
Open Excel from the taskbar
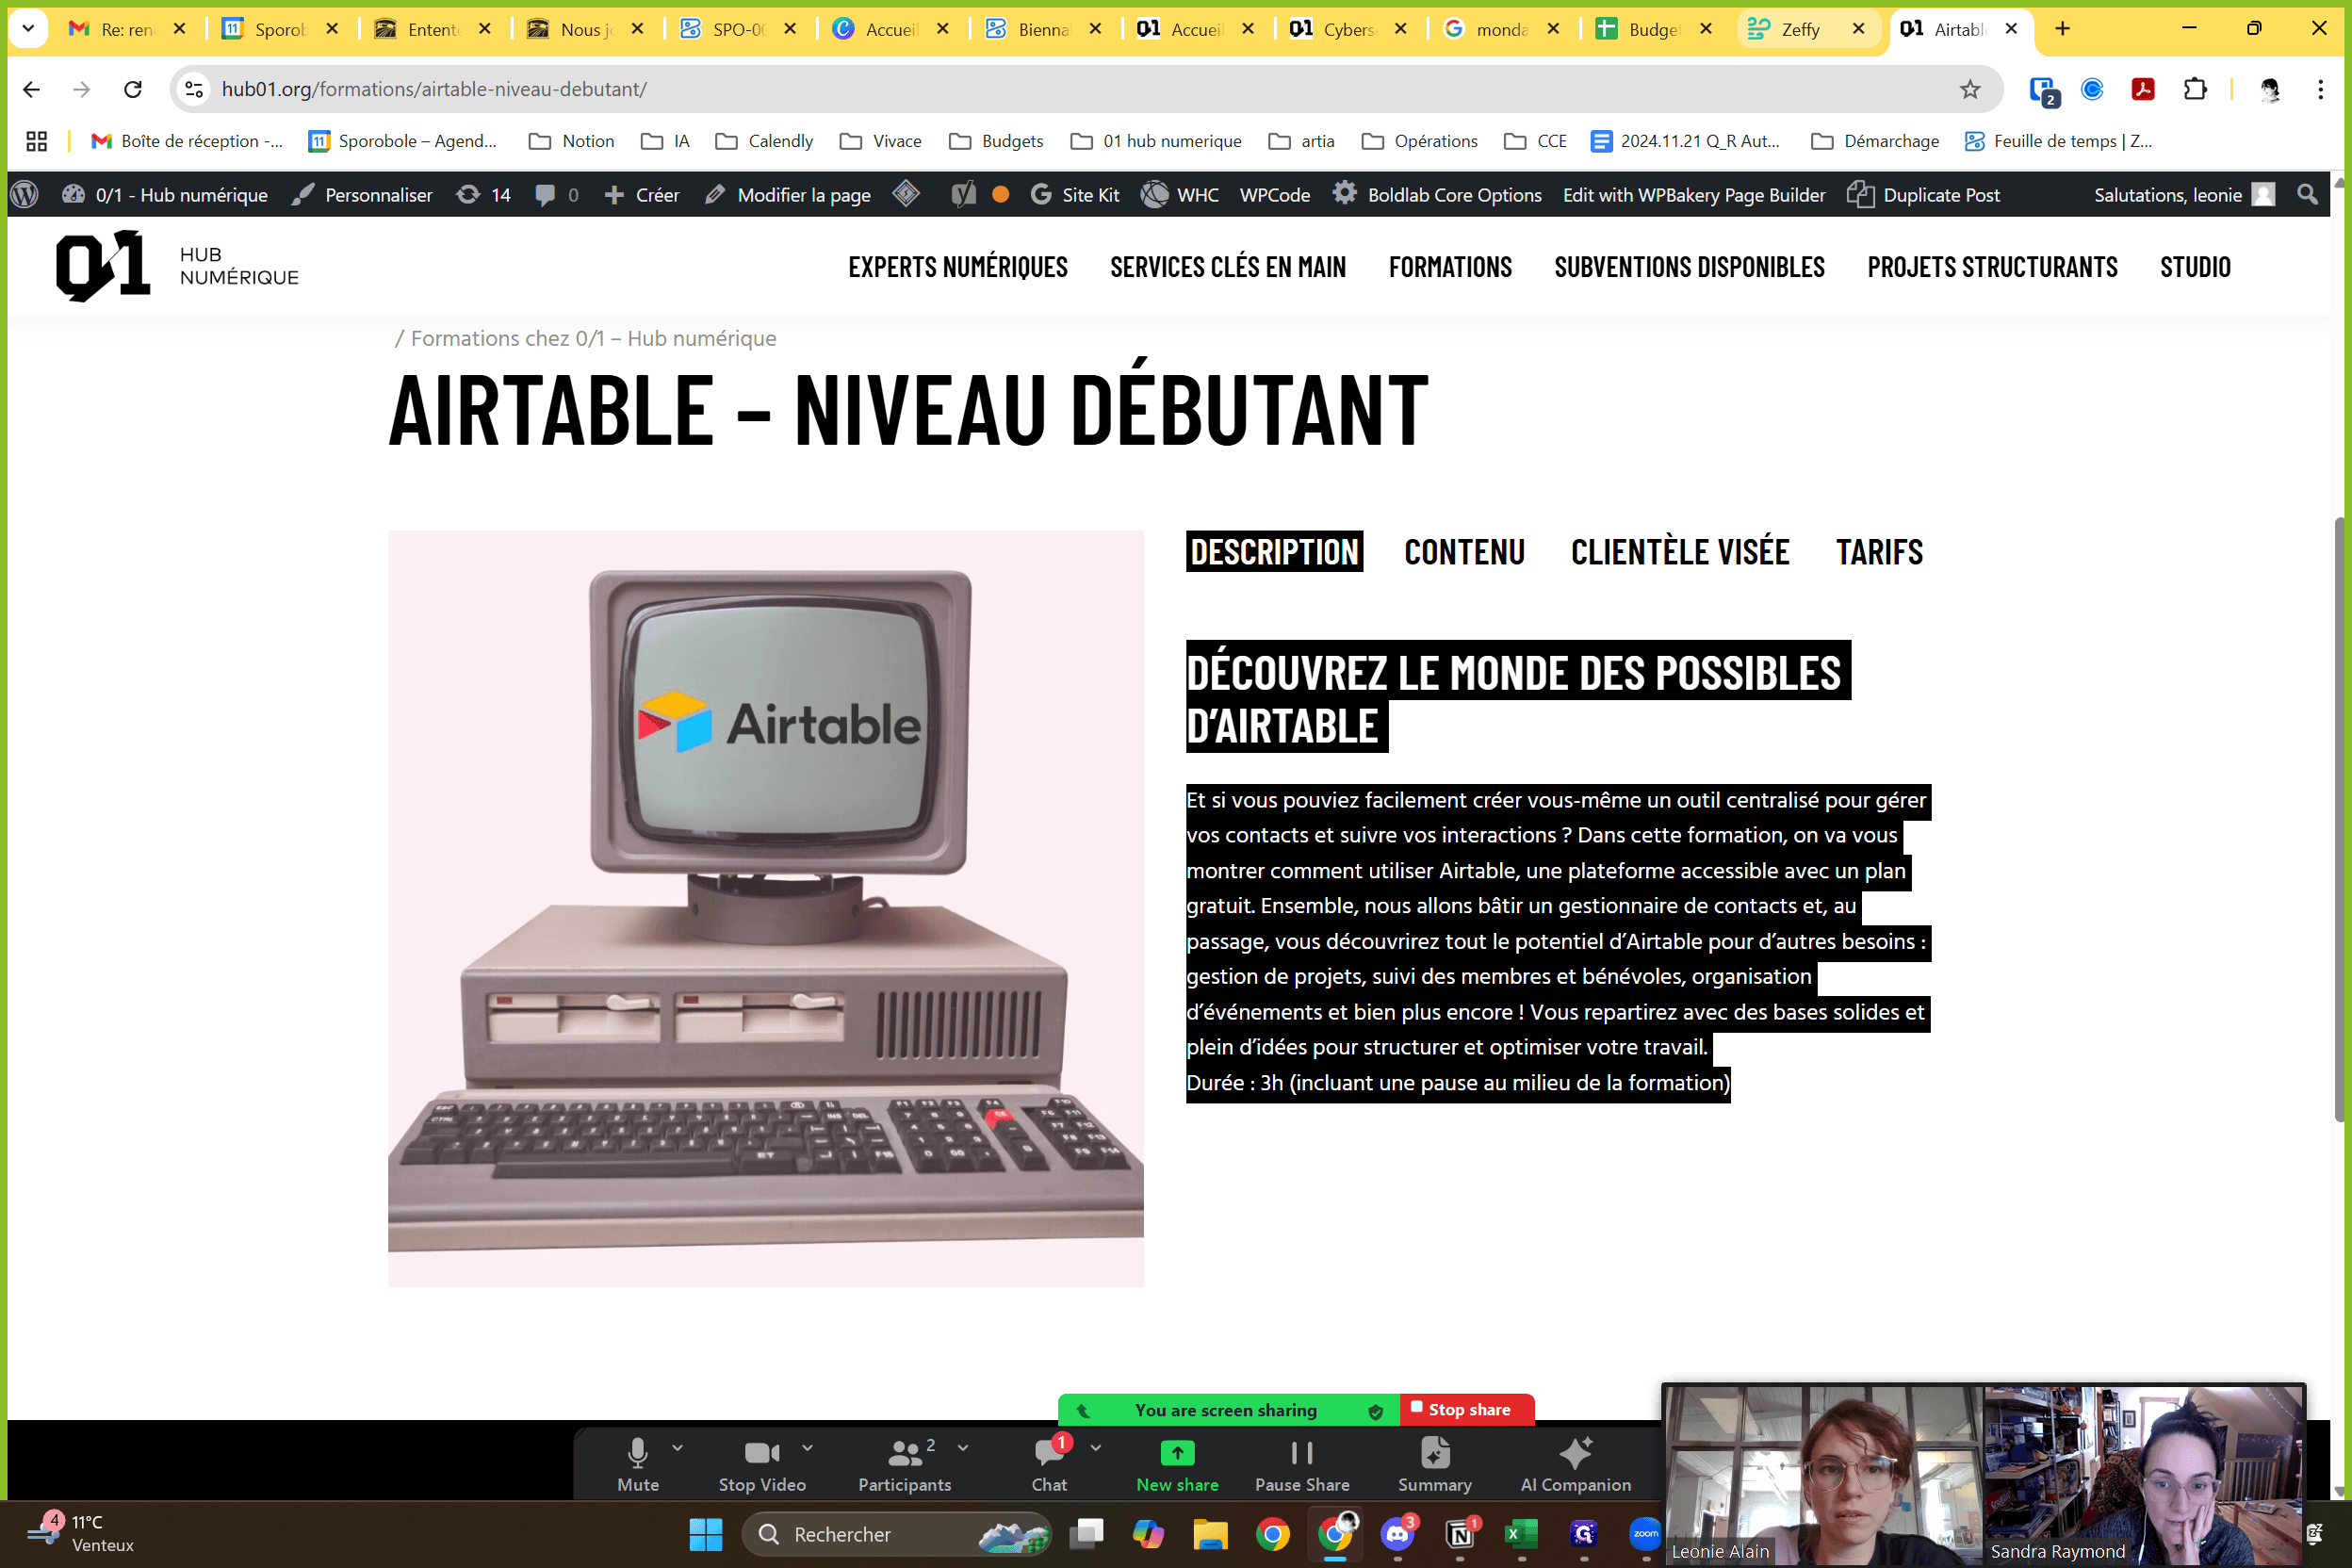(1522, 1534)
